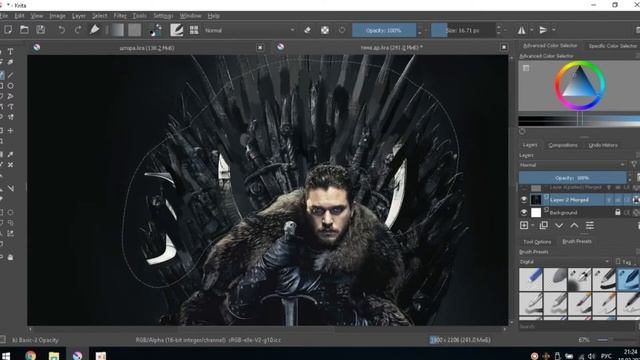
Task: Toggle vertical mirror tool
Action: [x=543, y=30]
